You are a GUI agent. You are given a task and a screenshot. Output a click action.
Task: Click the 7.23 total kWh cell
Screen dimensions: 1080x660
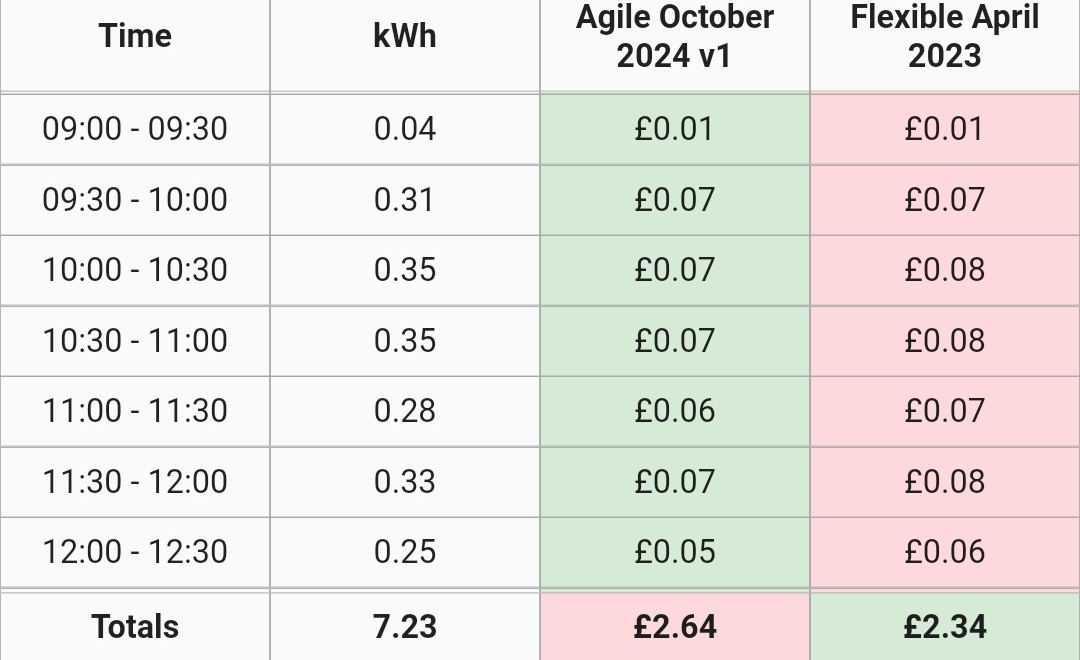(405, 626)
